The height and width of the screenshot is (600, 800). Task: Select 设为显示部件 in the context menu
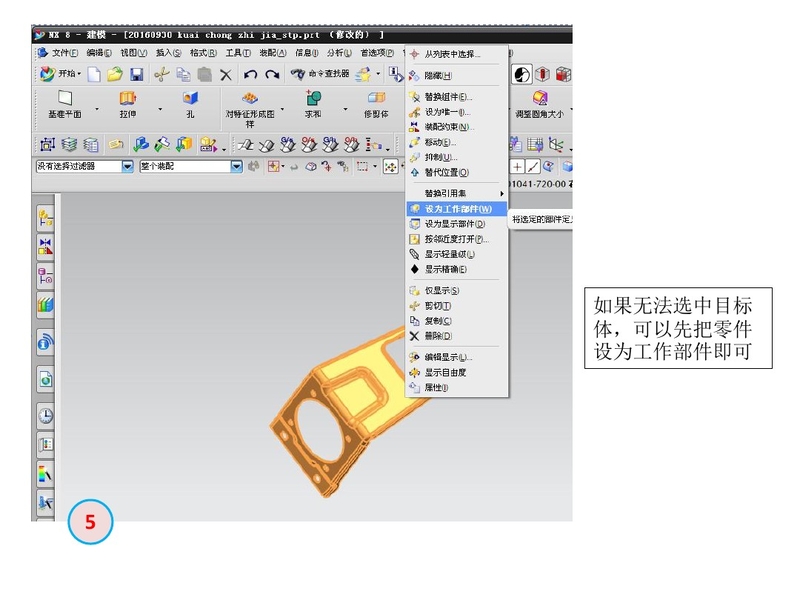click(x=455, y=224)
